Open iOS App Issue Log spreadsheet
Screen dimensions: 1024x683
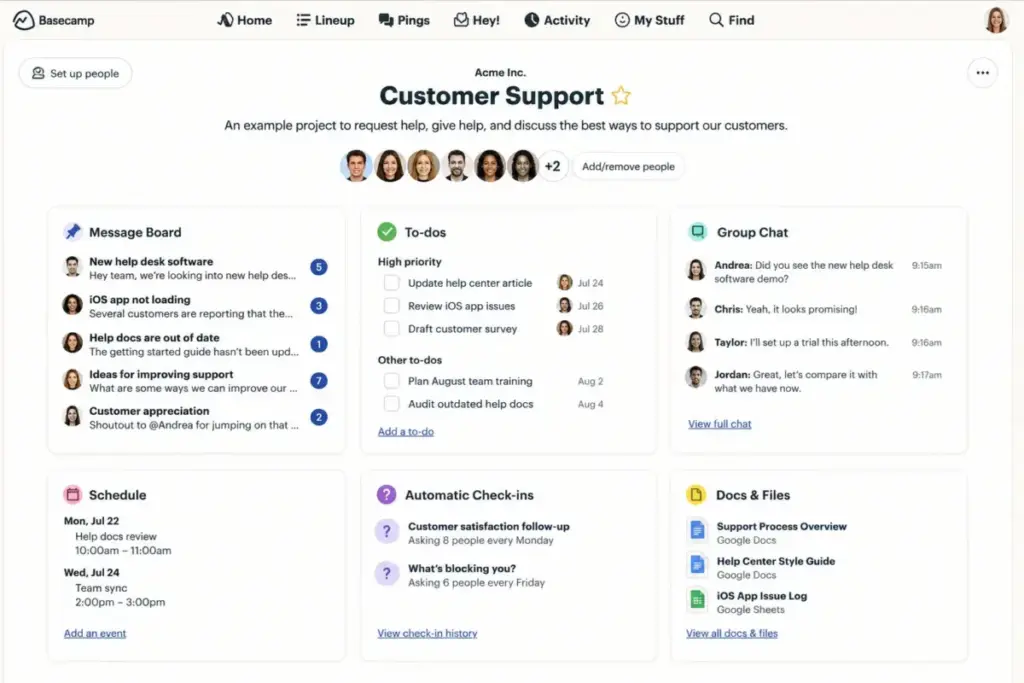(761, 596)
